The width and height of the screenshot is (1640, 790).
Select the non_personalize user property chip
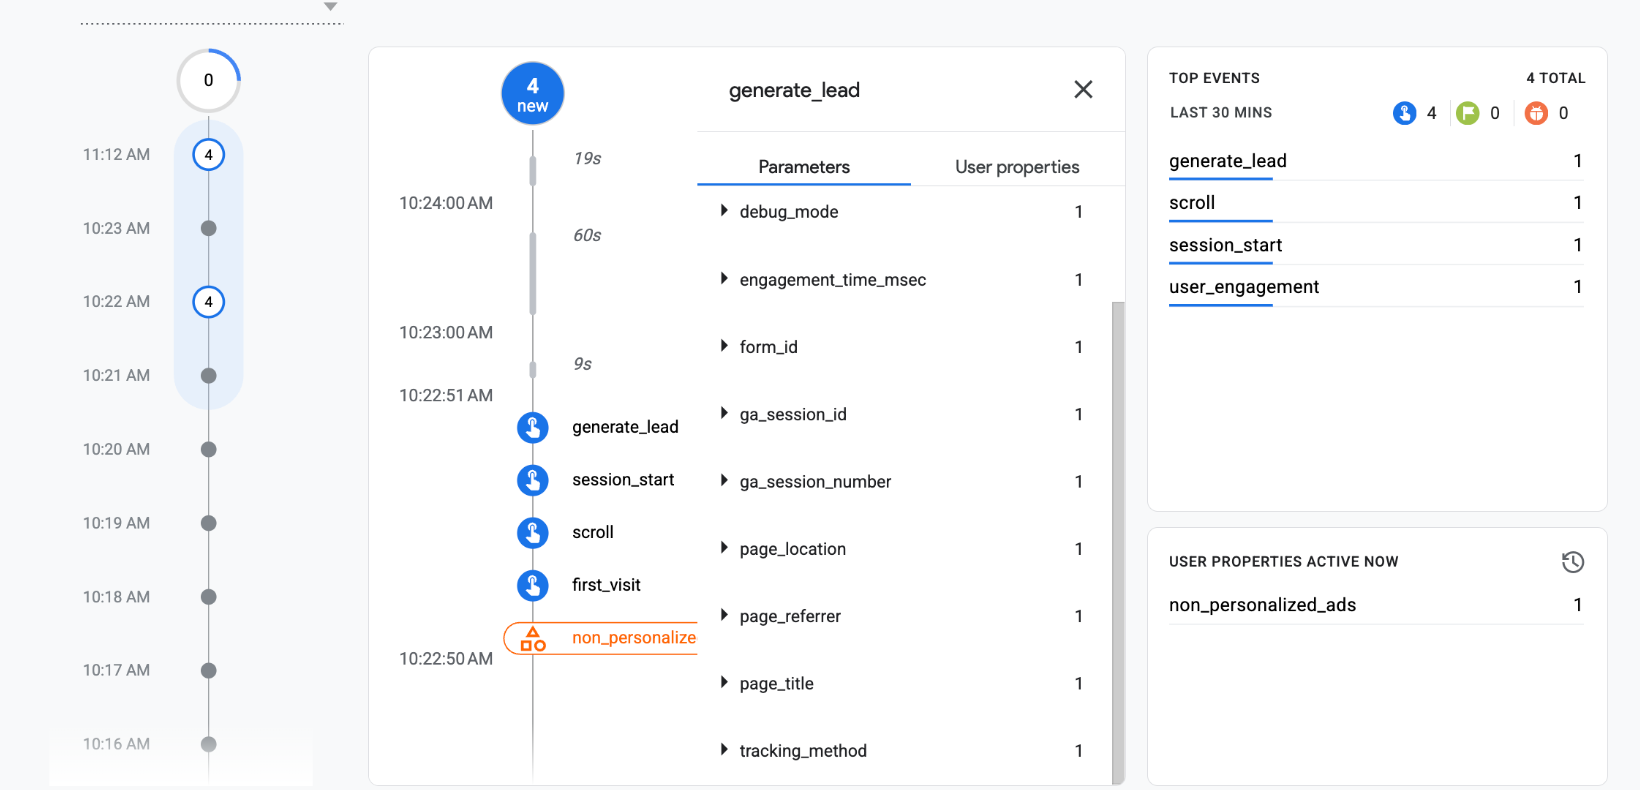(600, 638)
